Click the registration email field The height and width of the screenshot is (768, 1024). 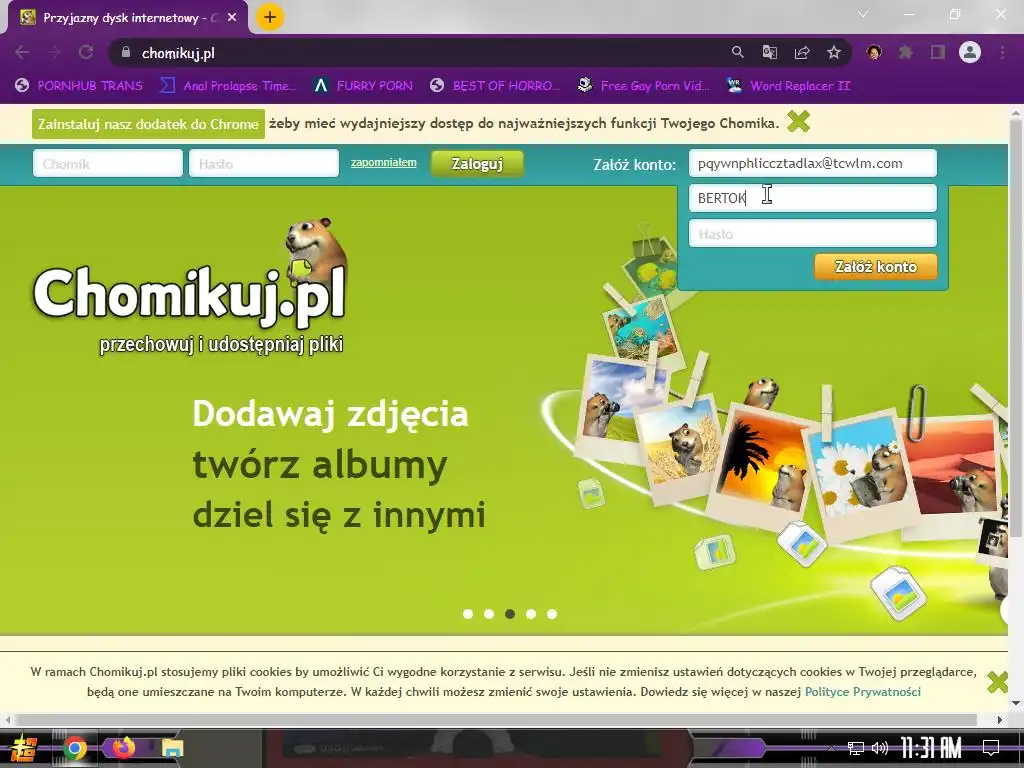click(812, 163)
